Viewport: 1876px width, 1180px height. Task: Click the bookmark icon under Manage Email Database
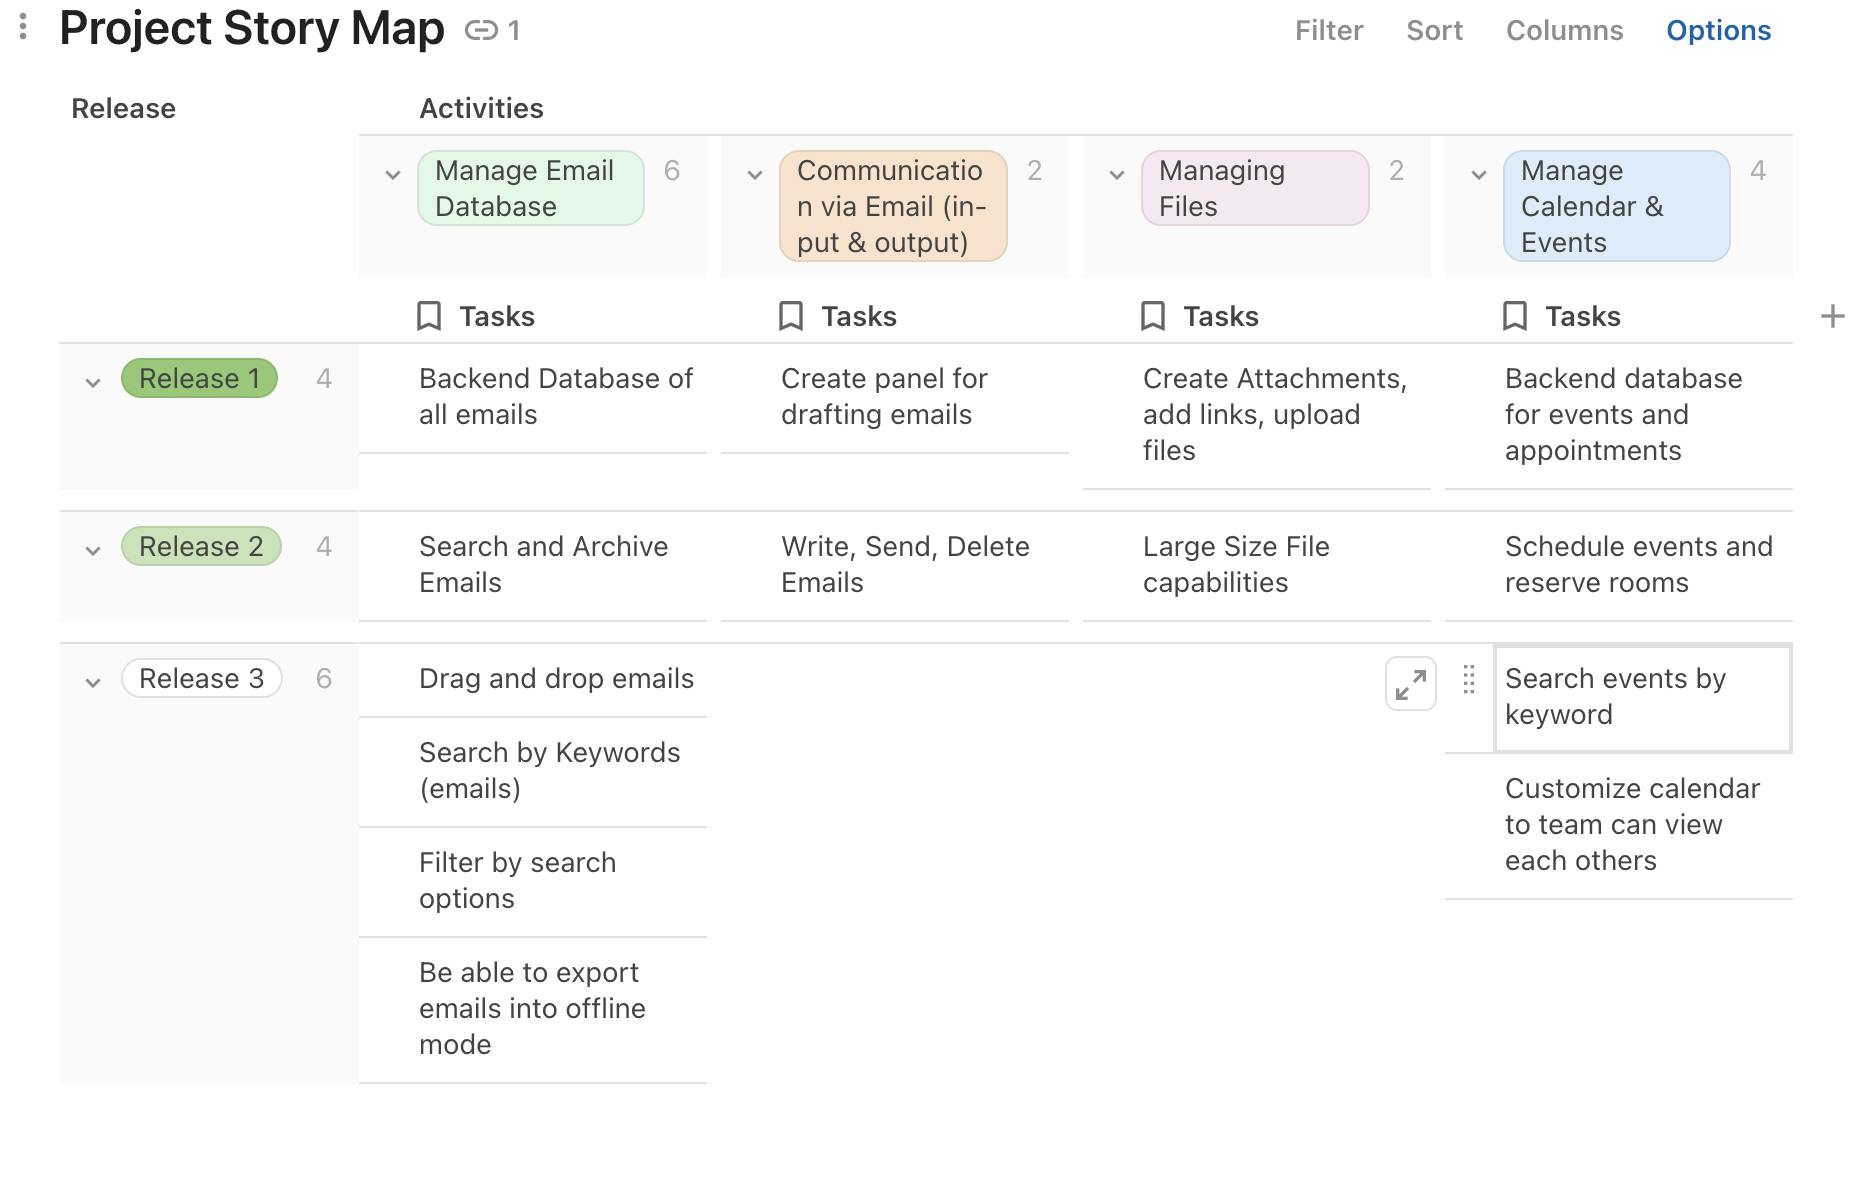[x=429, y=317]
